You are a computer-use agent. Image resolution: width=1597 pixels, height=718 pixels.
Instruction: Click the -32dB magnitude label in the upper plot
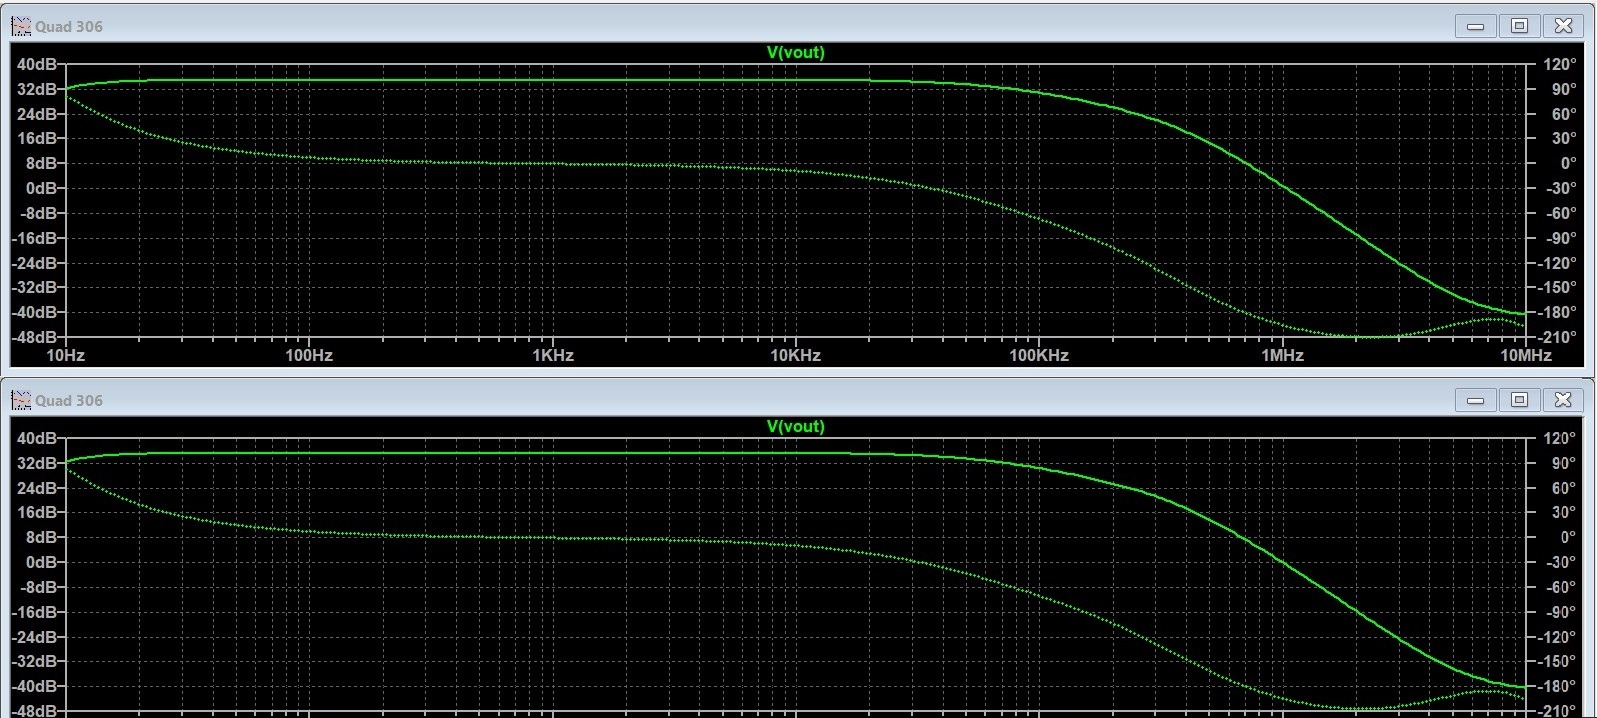coord(34,287)
